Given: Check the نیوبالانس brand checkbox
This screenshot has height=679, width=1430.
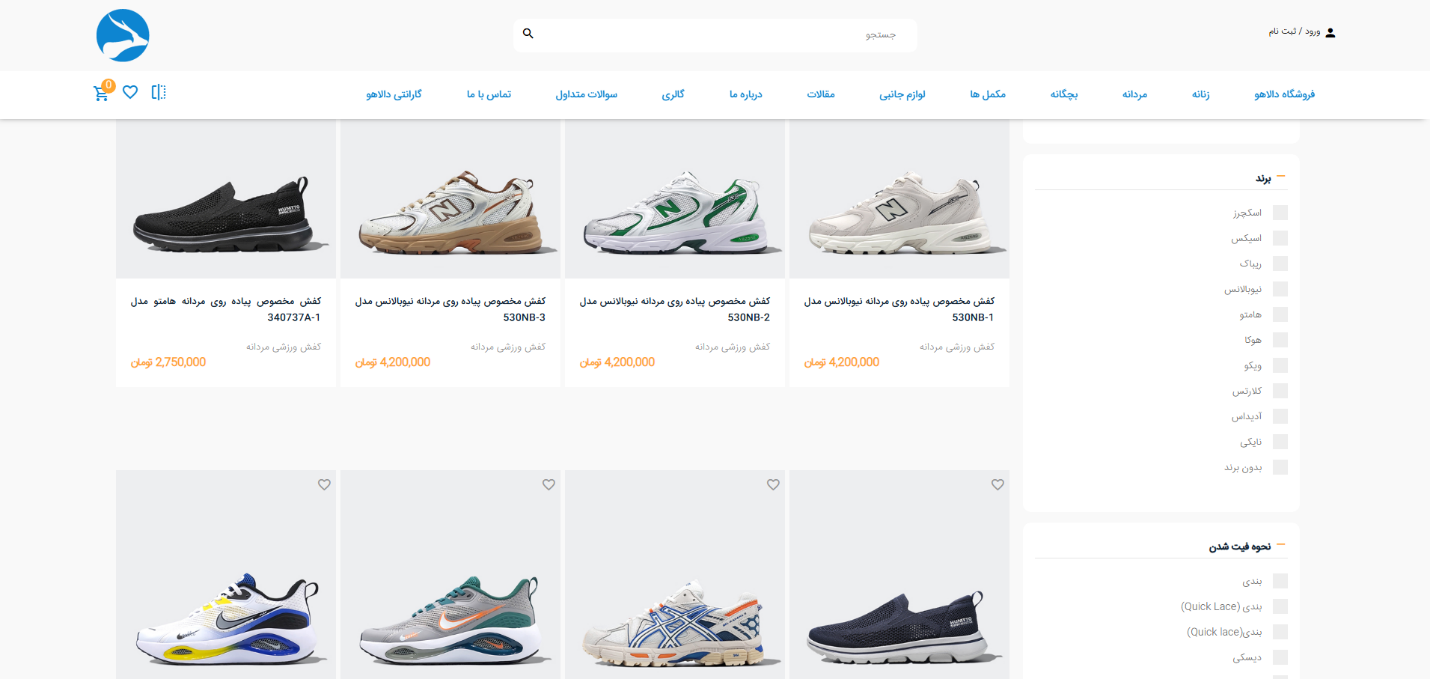Looking at the screenshot, I should pos(1280,289).
